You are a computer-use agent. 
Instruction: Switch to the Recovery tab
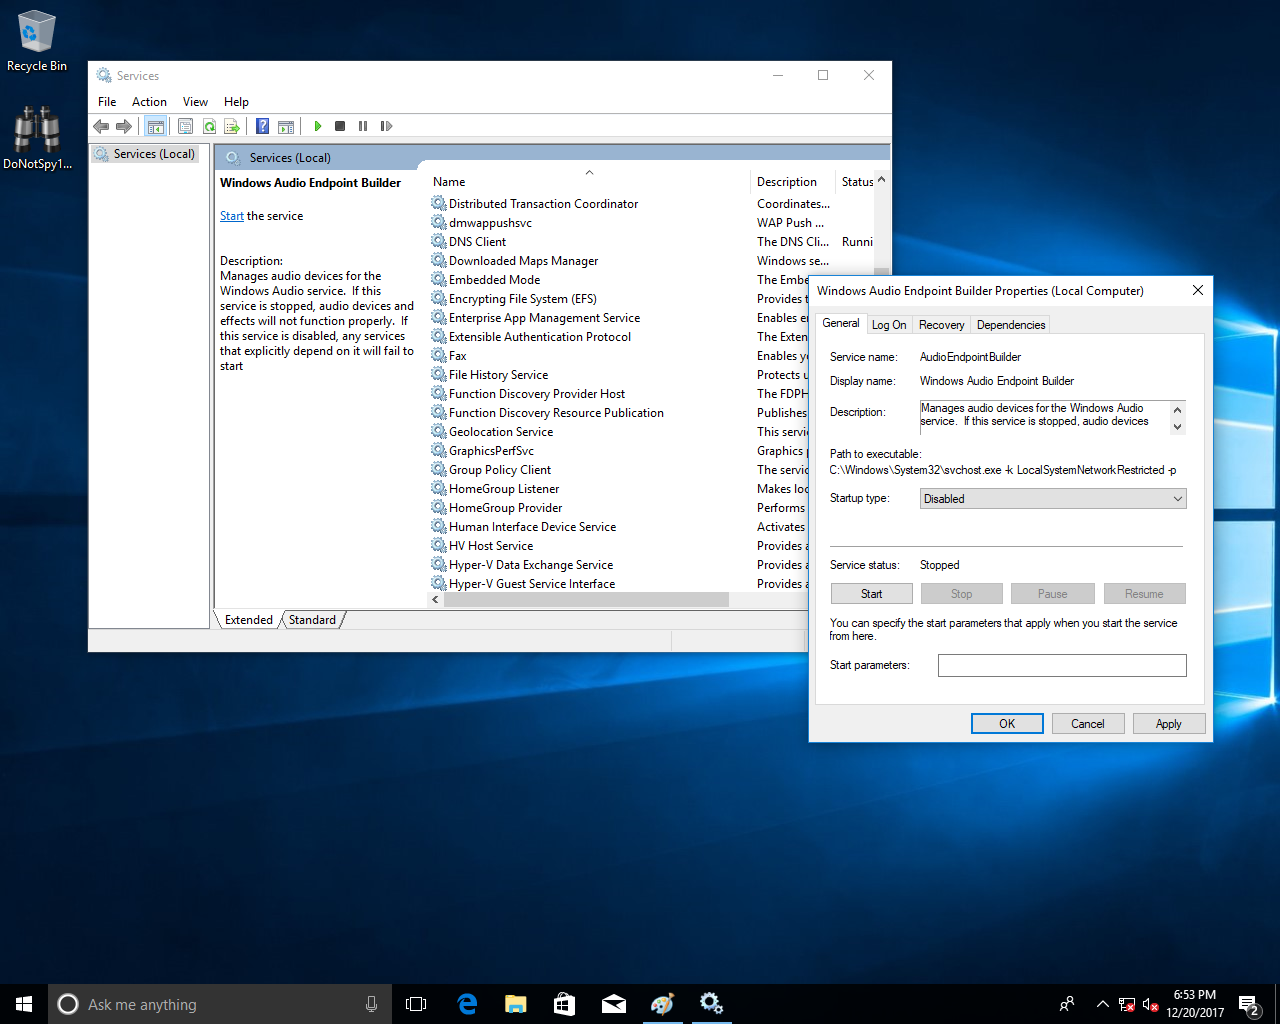pyautogui.click(x=941, y=325)
